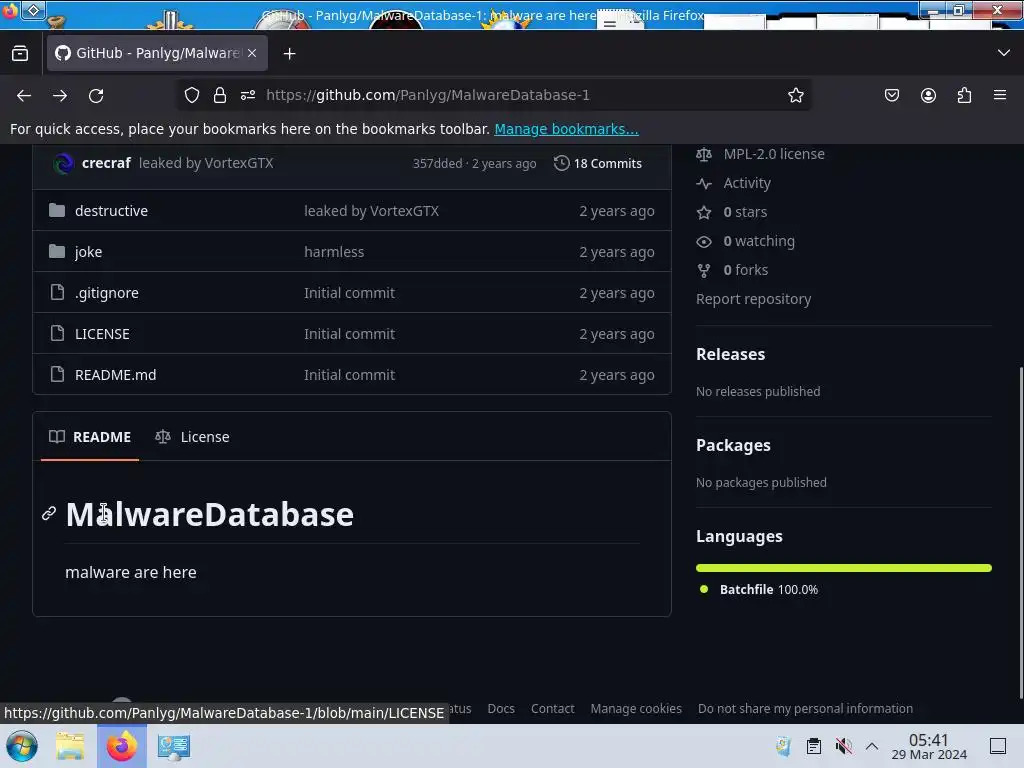This screenshot has width=1024, height=768.
Task: Click Manage cookies in footer
Action: tap(636, 709)
